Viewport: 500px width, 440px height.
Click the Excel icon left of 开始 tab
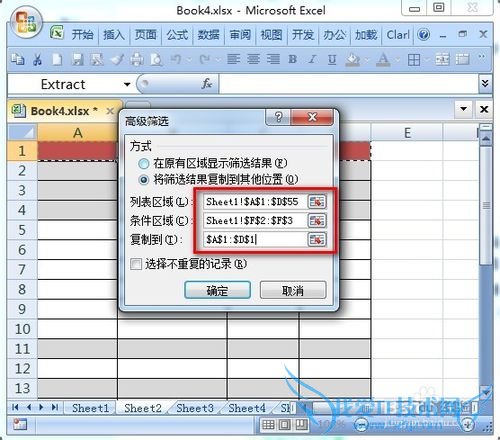click(x=57, y=33)
